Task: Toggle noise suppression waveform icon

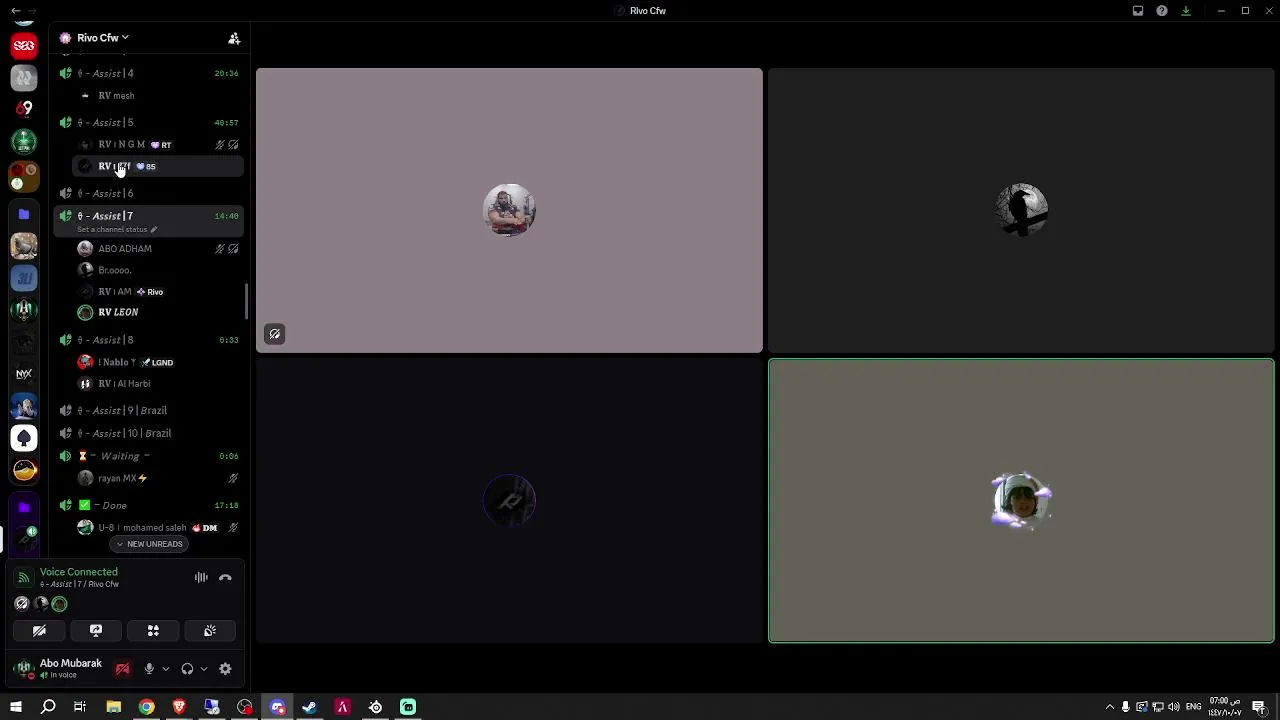Action: click(201, 578)
